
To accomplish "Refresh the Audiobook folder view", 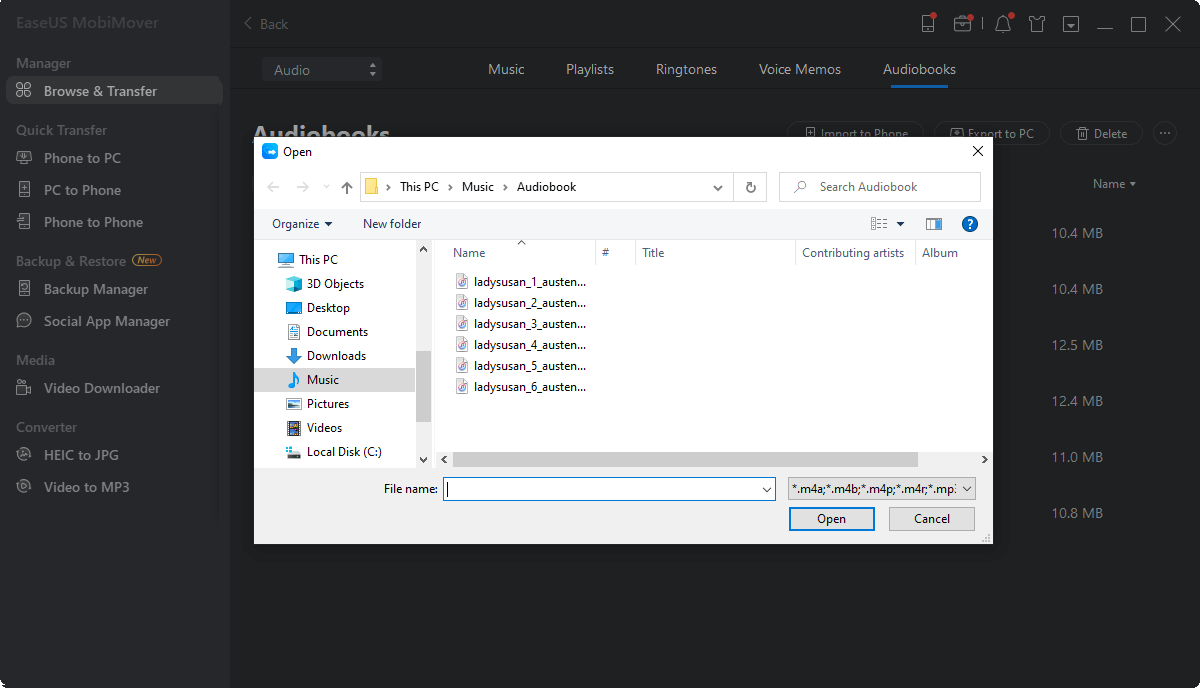I will click(x=750, y=187).
